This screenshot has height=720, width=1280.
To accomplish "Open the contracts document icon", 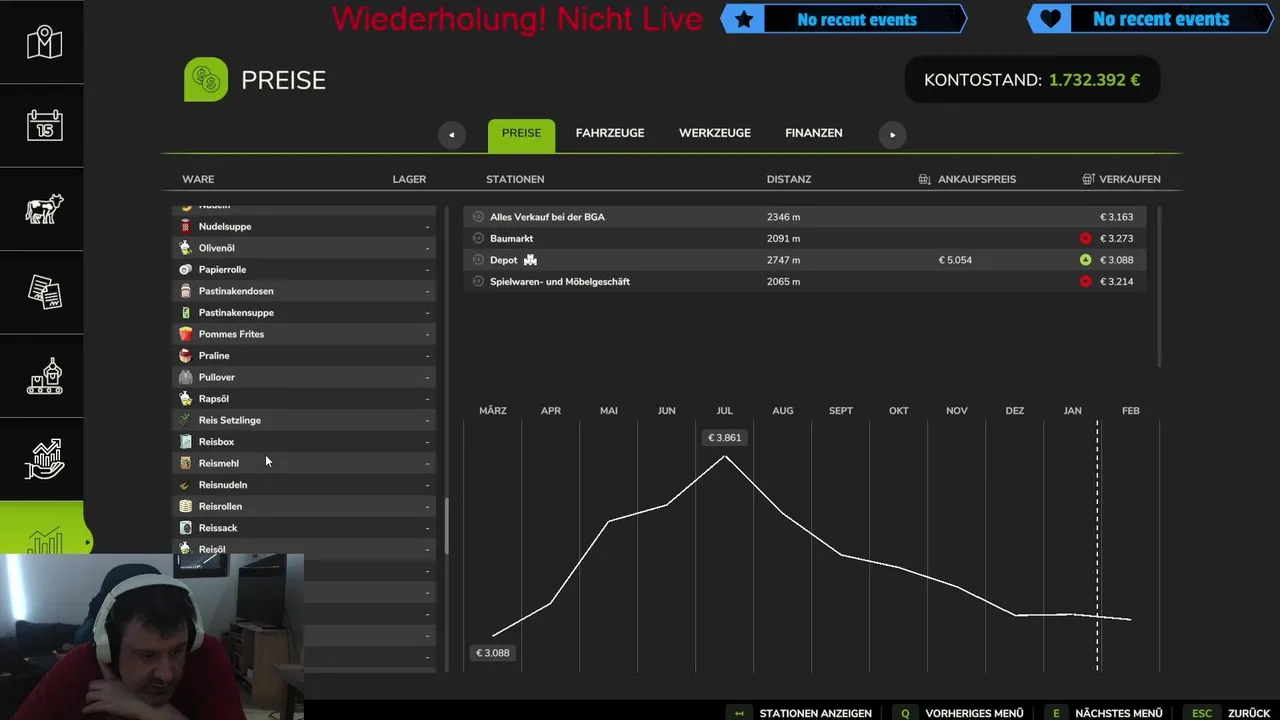I will (x=45, y=292).
